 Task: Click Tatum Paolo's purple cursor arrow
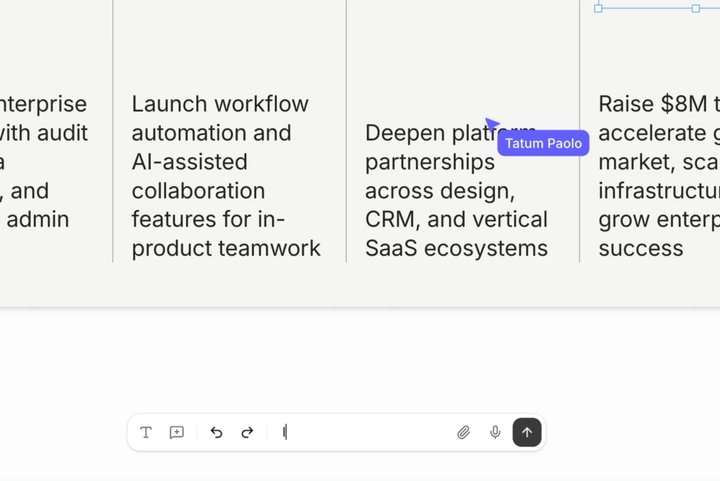pyautogui.click(x=492, y=124)
